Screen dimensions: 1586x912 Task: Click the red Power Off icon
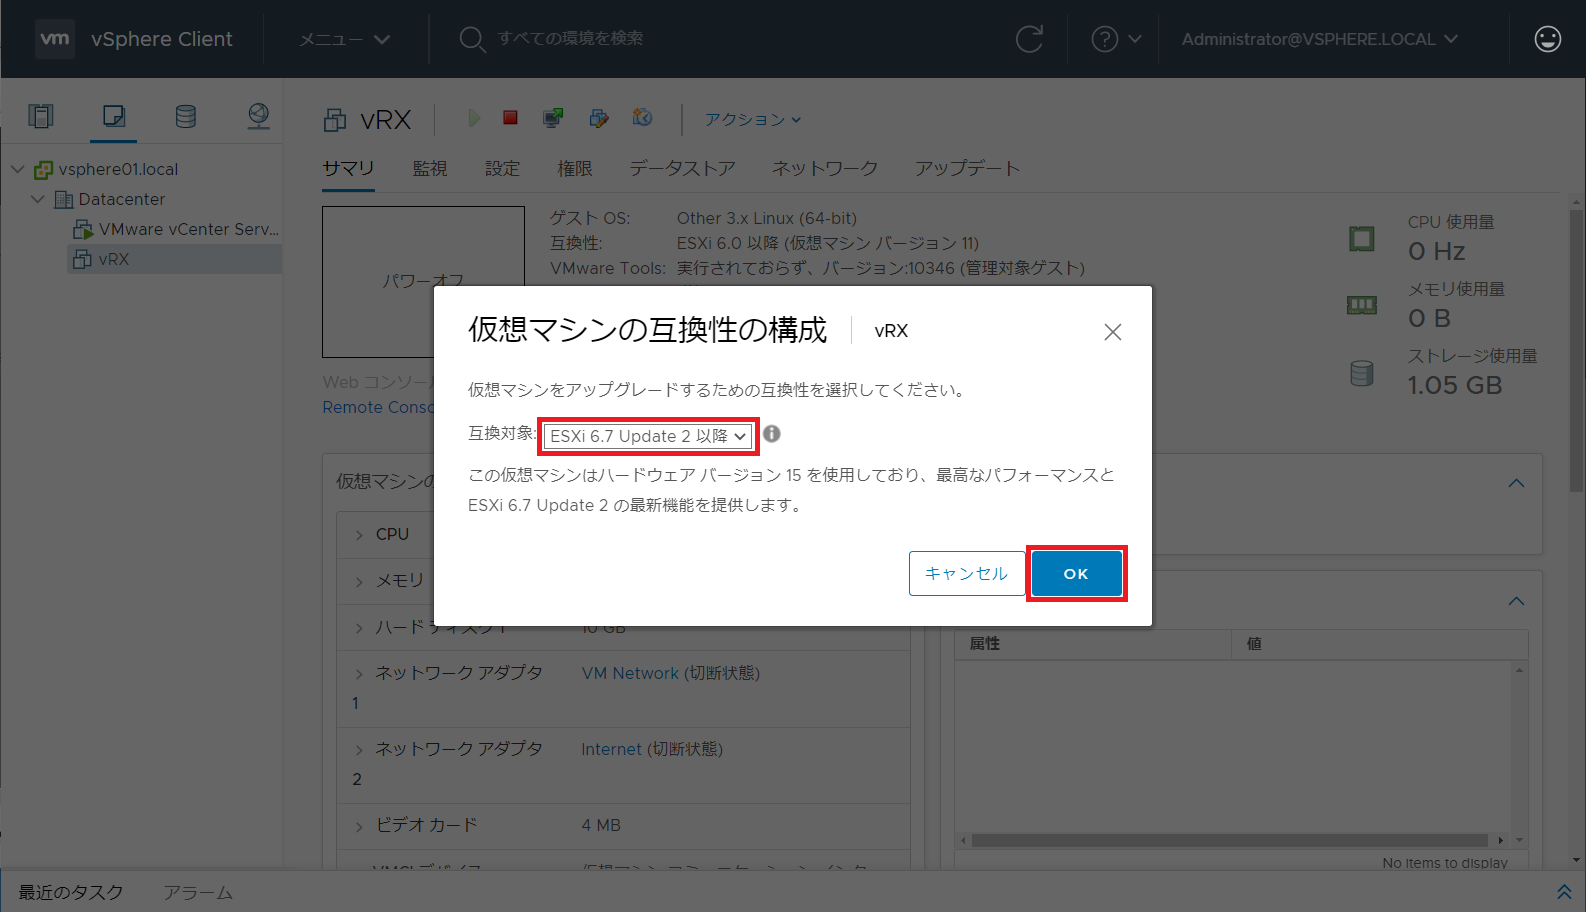(x=510, y=118)
